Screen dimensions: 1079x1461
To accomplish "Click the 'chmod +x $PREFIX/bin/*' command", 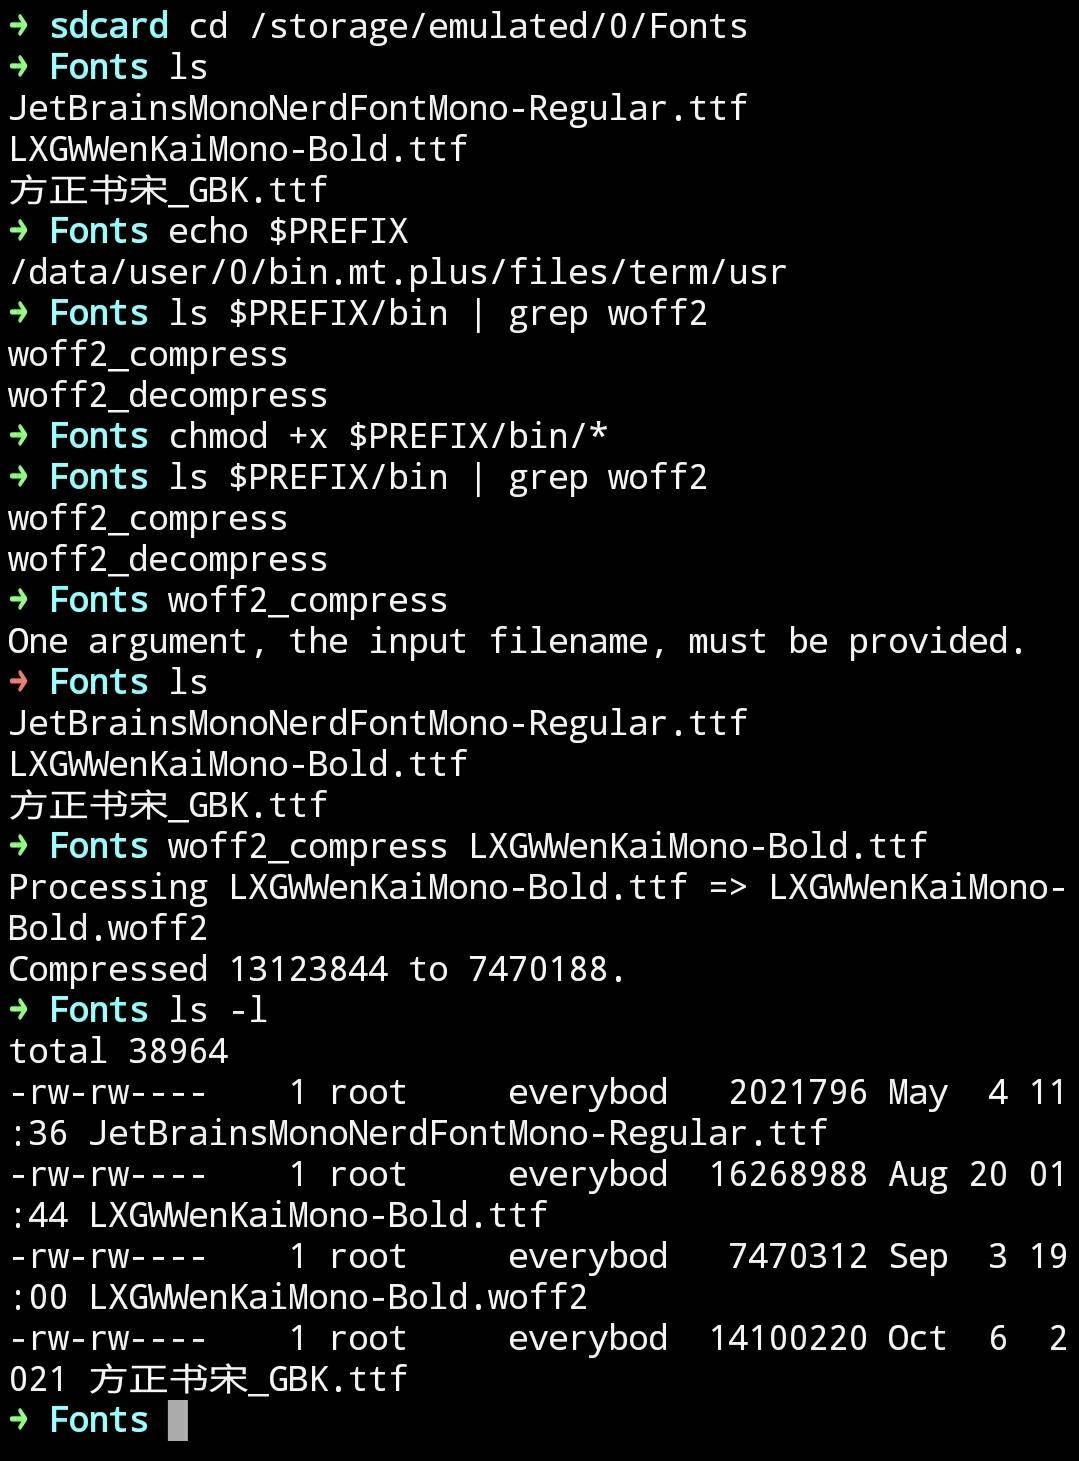I will pos(388,437).
